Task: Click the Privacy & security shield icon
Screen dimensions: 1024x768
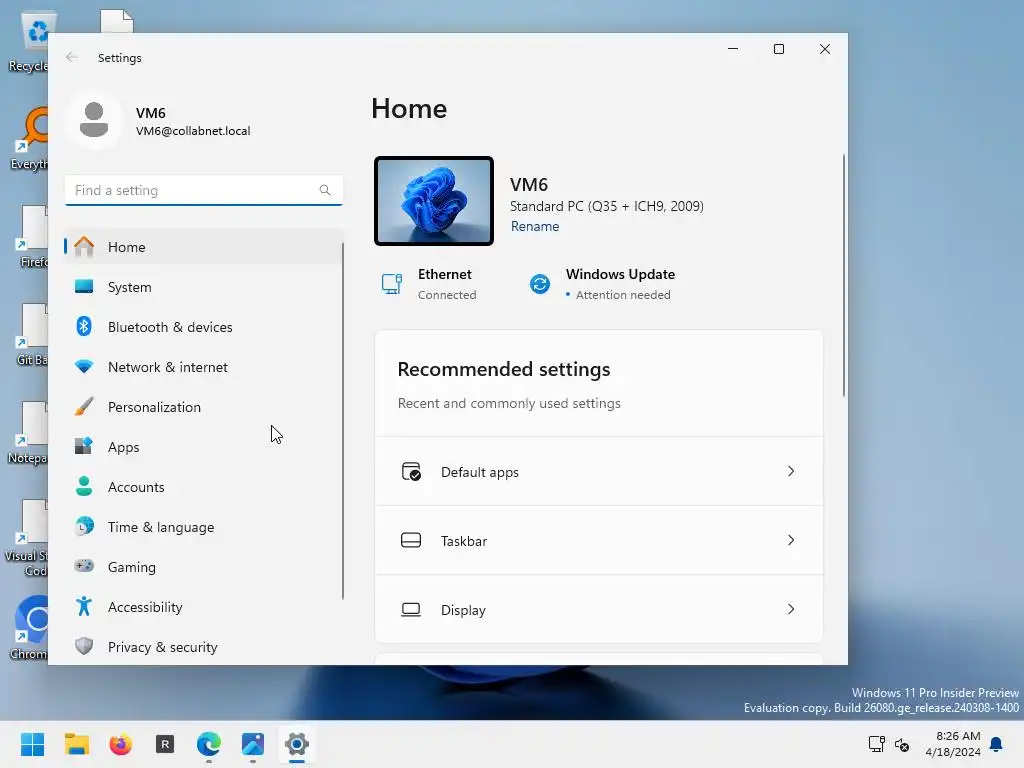Action: [84, 647]
